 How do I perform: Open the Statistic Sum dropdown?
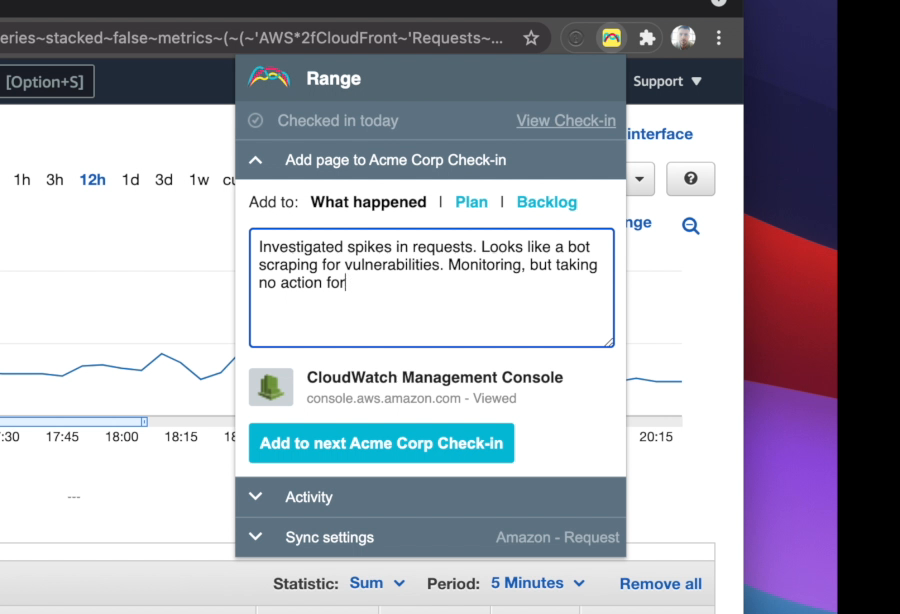377,583
